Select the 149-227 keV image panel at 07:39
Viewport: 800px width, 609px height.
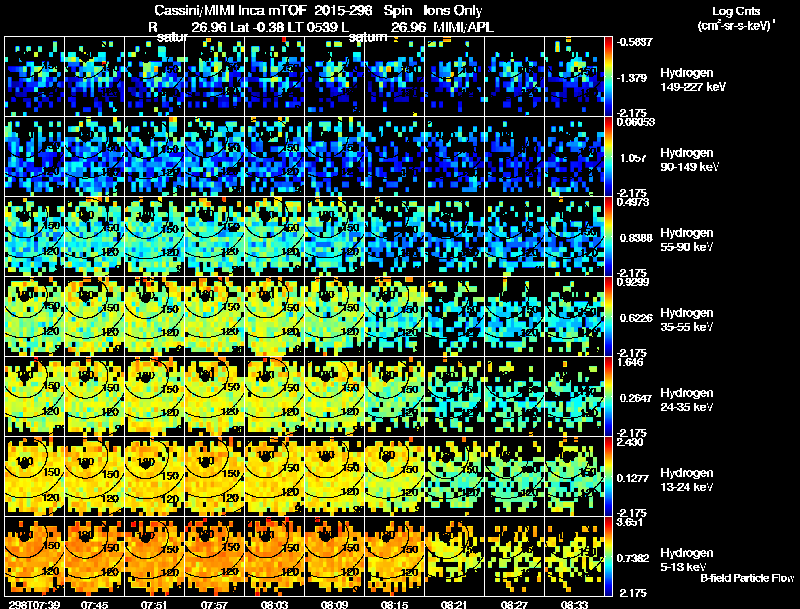click(34, 77)
